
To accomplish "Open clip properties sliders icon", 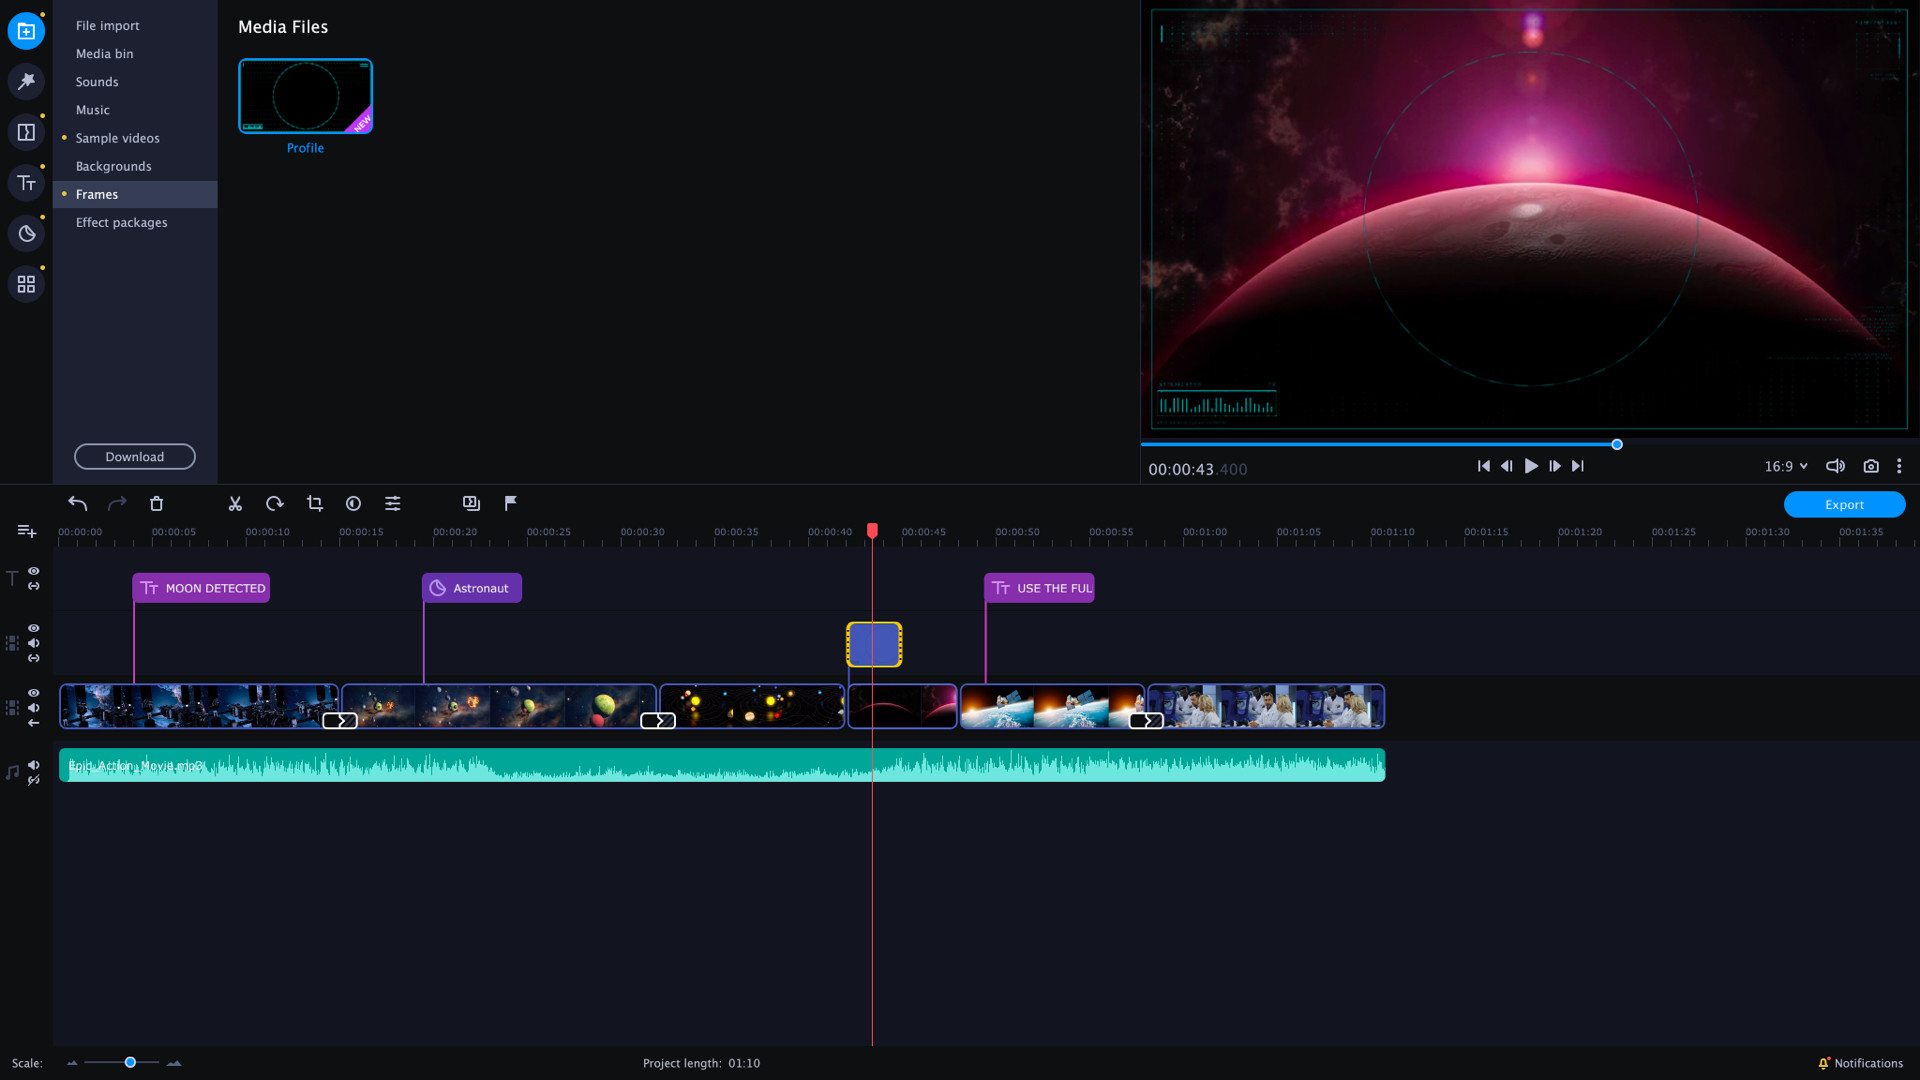I will [x=393, y=503].
